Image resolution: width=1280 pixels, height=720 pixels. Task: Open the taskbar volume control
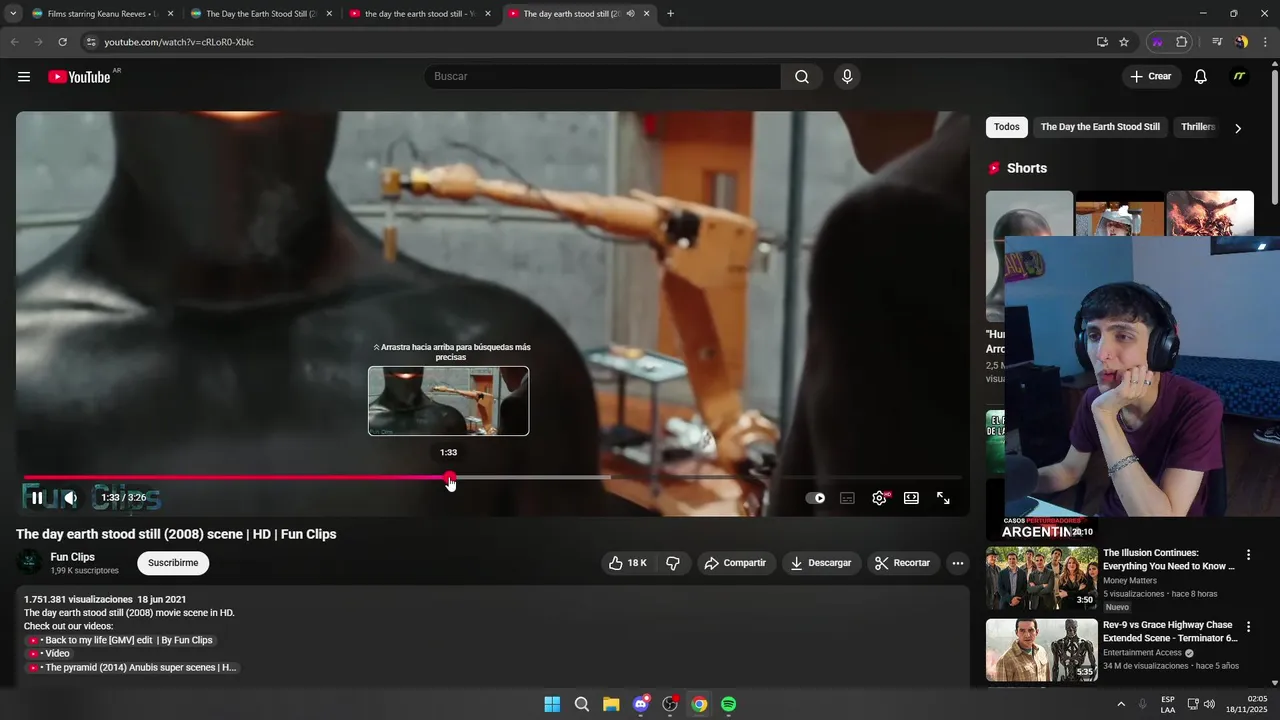1209,704
